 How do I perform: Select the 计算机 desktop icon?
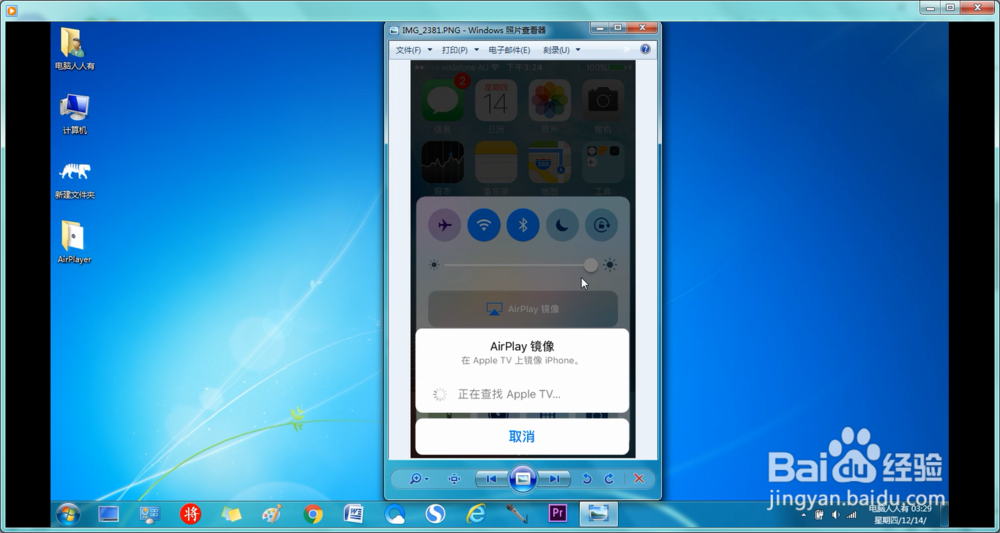pyautogui.click(x=74, y=114)
